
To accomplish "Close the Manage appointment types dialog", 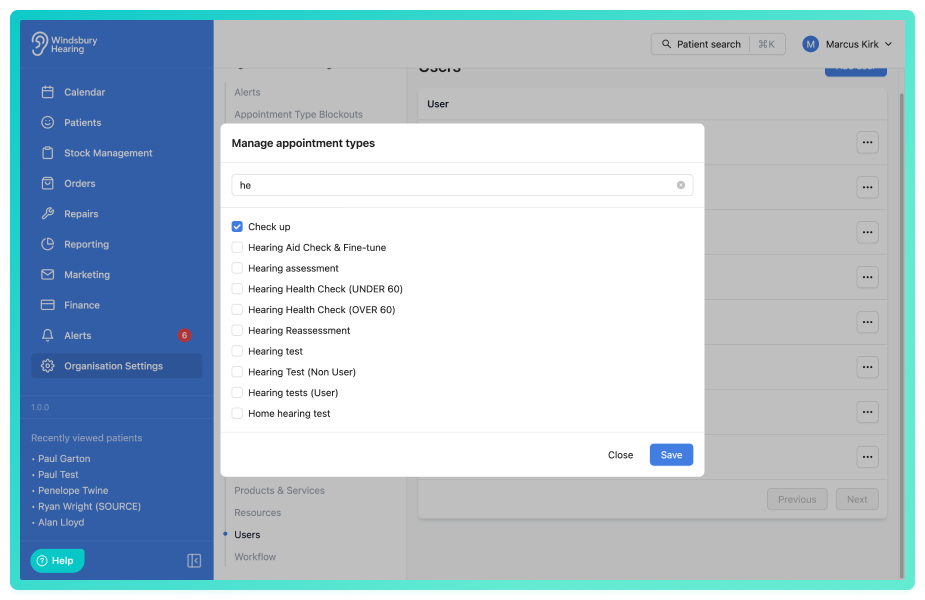I will (x=621, y=455).
